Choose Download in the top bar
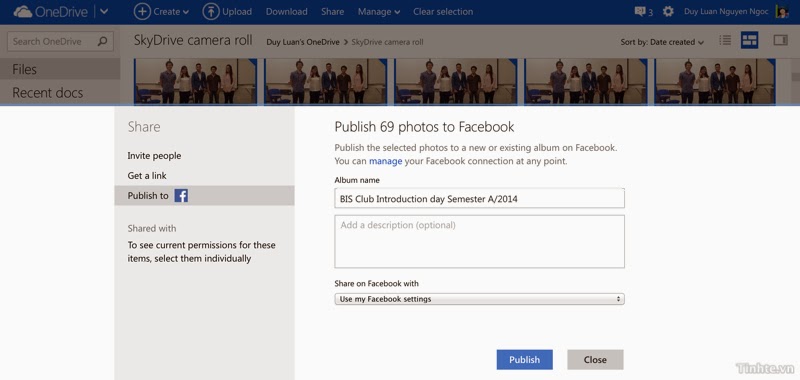 [x=286, y=11]
